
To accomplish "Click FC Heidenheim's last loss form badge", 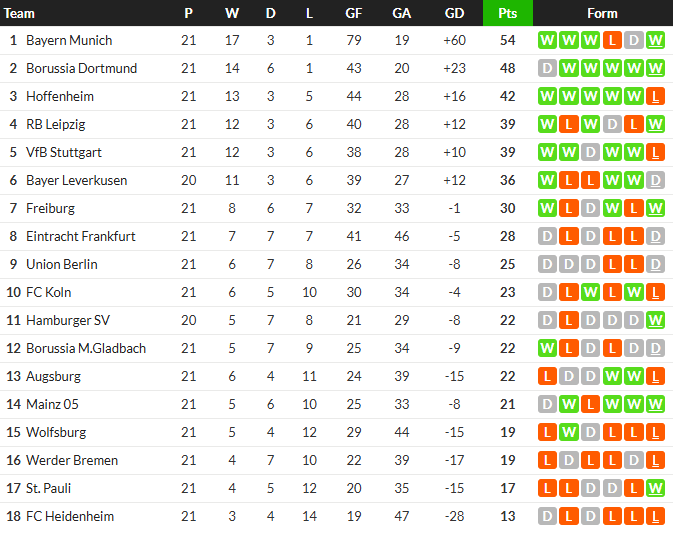I will click(655, 516).
